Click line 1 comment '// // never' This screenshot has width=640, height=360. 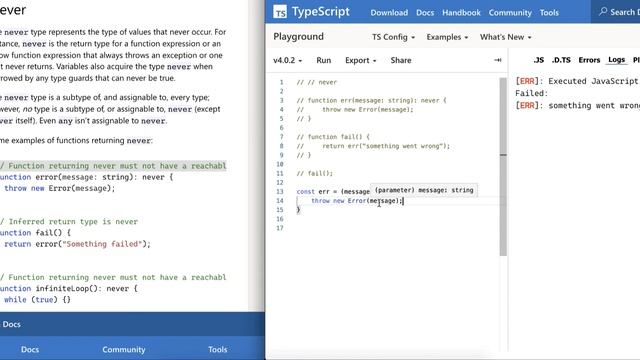317,82
